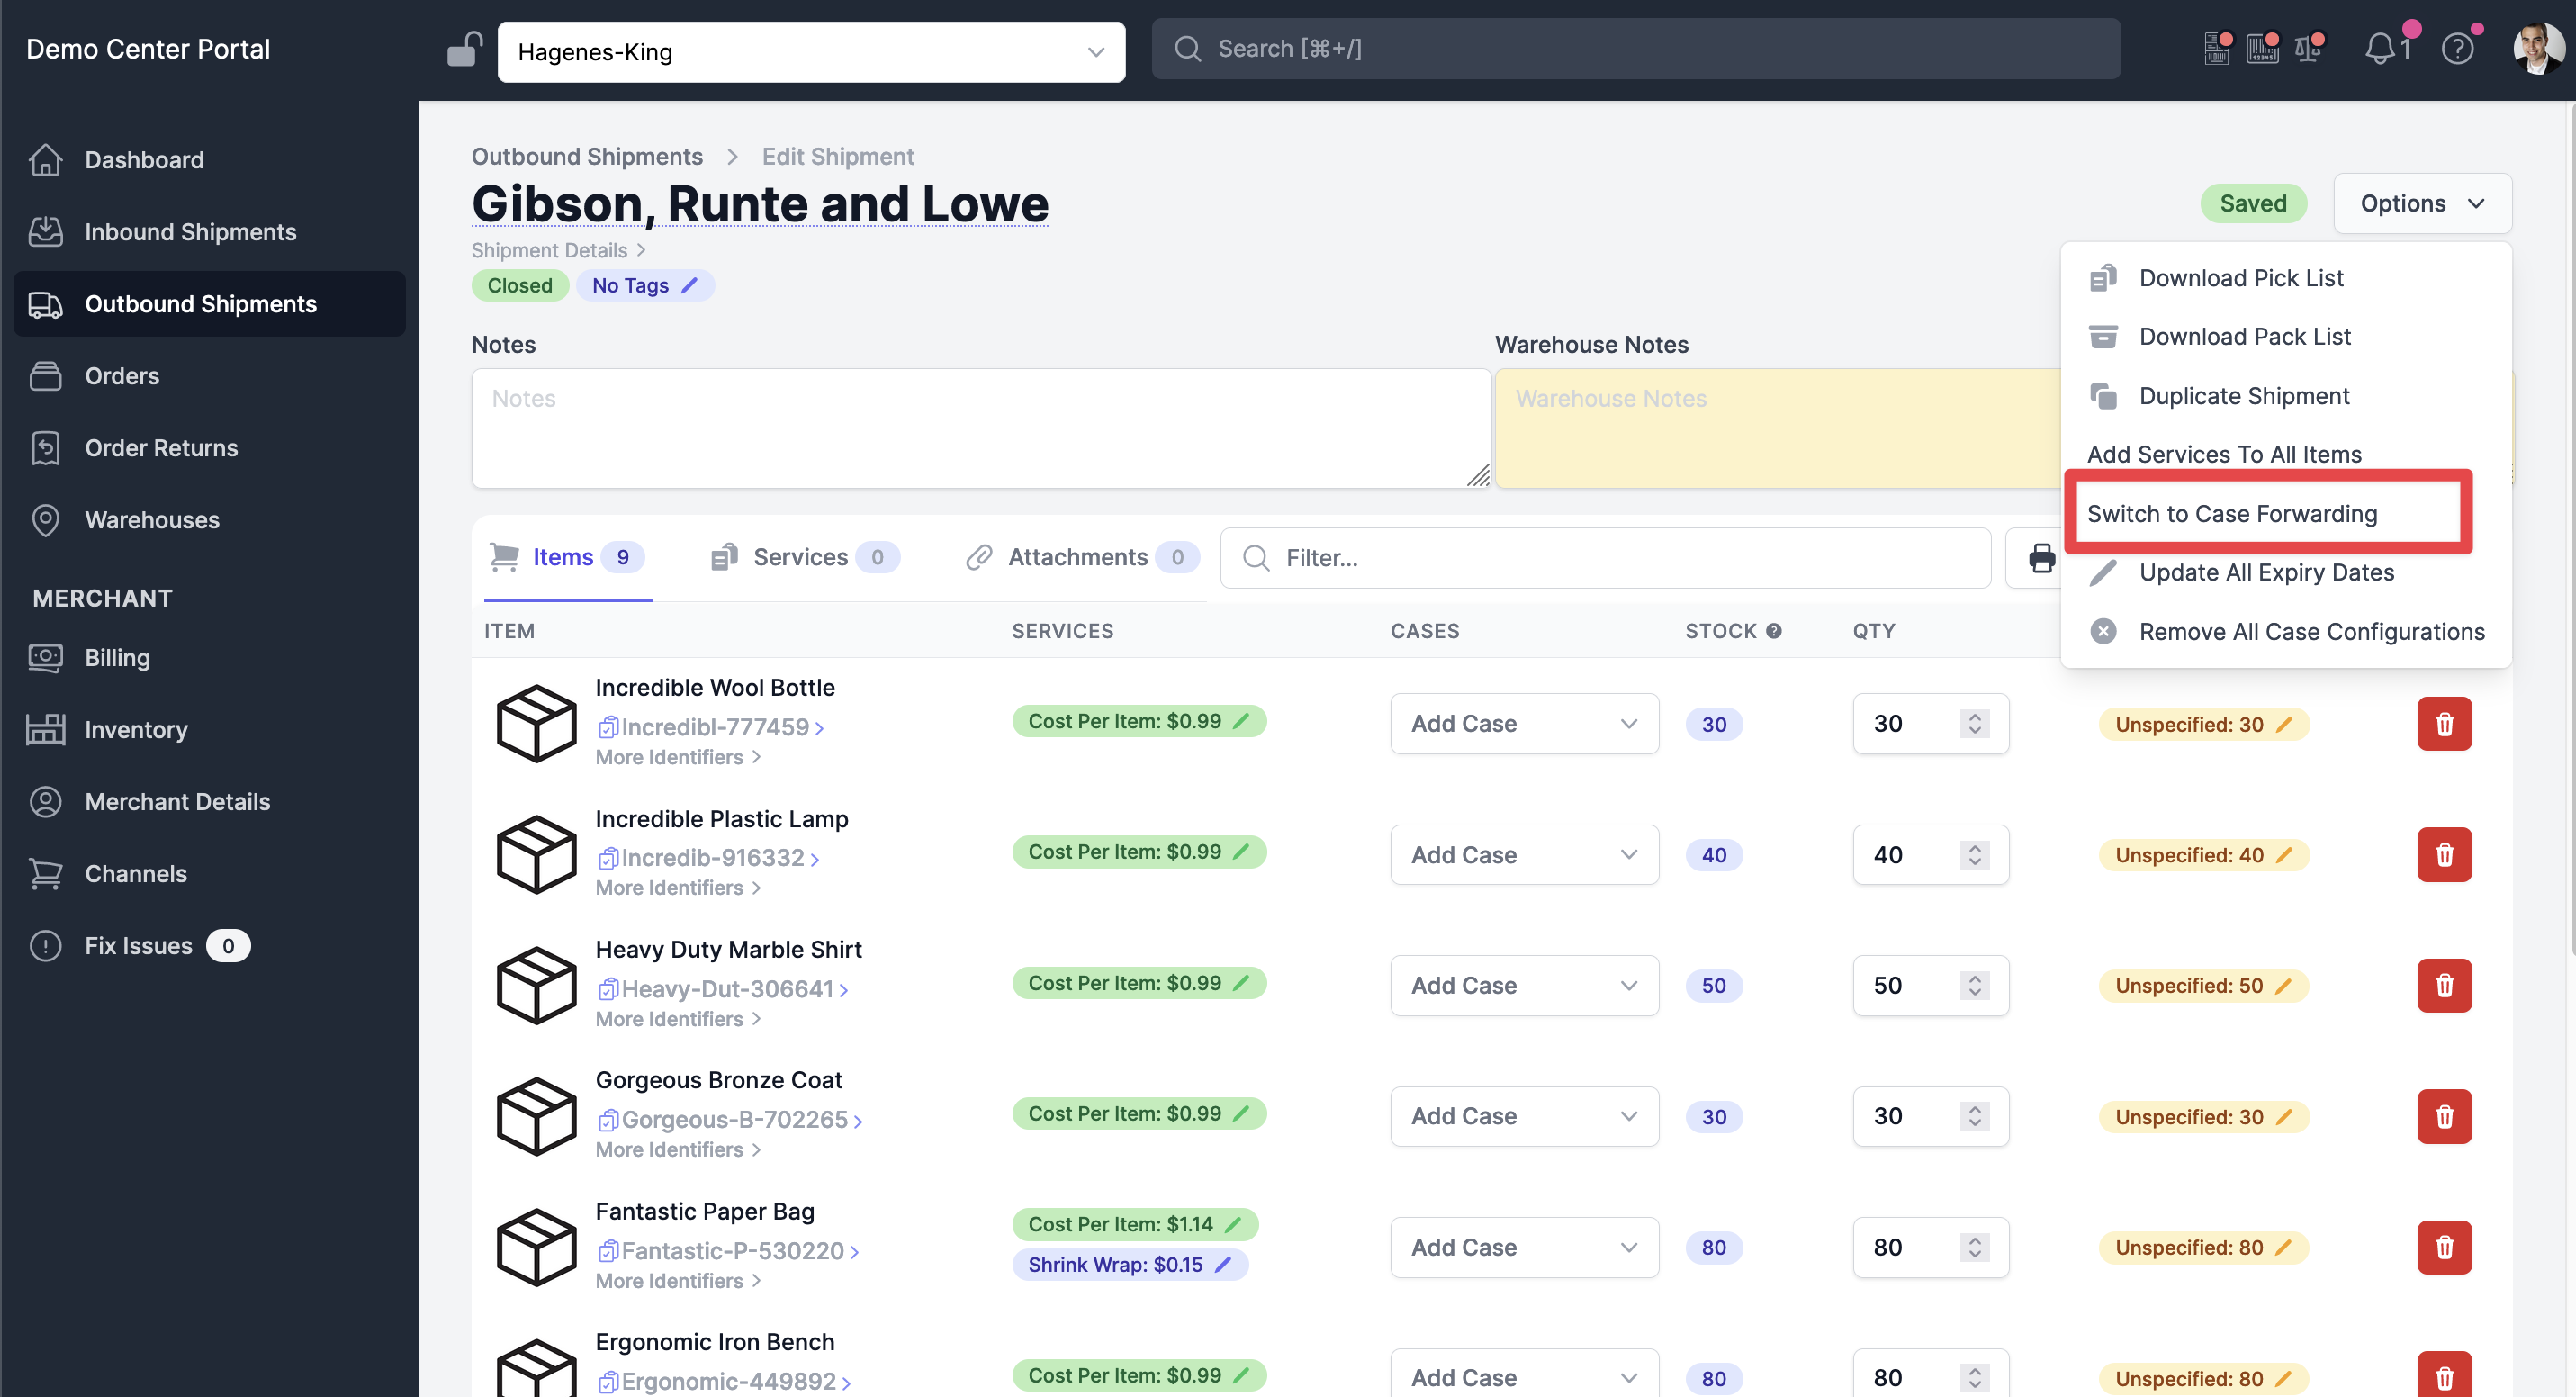Viewport: 2576px width, 1397px height.
Task: Select Duplicate Shipment option
Action: (x=2286, y=396)
